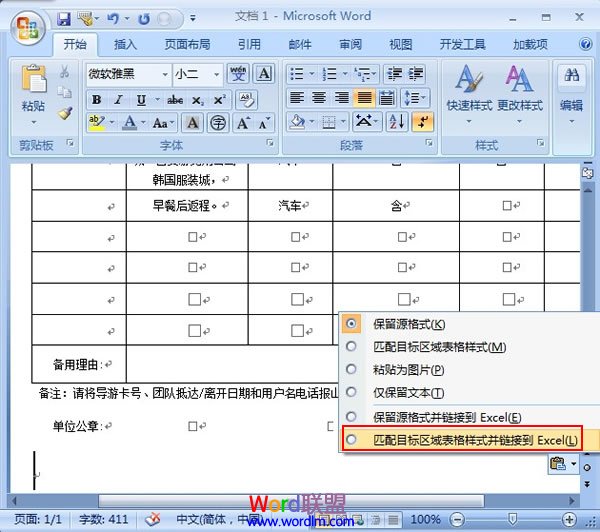
Task: Select the Format Painter brush icon
Action: coord(65,113)
